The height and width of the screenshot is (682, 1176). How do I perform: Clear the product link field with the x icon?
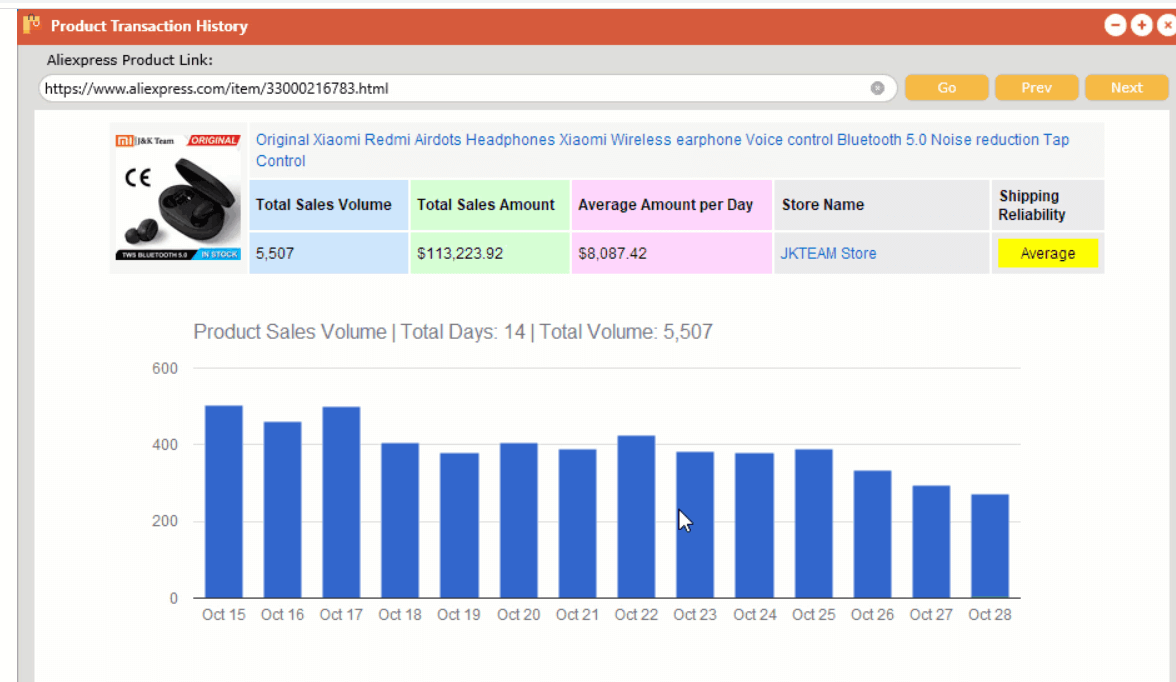(877, 89)
